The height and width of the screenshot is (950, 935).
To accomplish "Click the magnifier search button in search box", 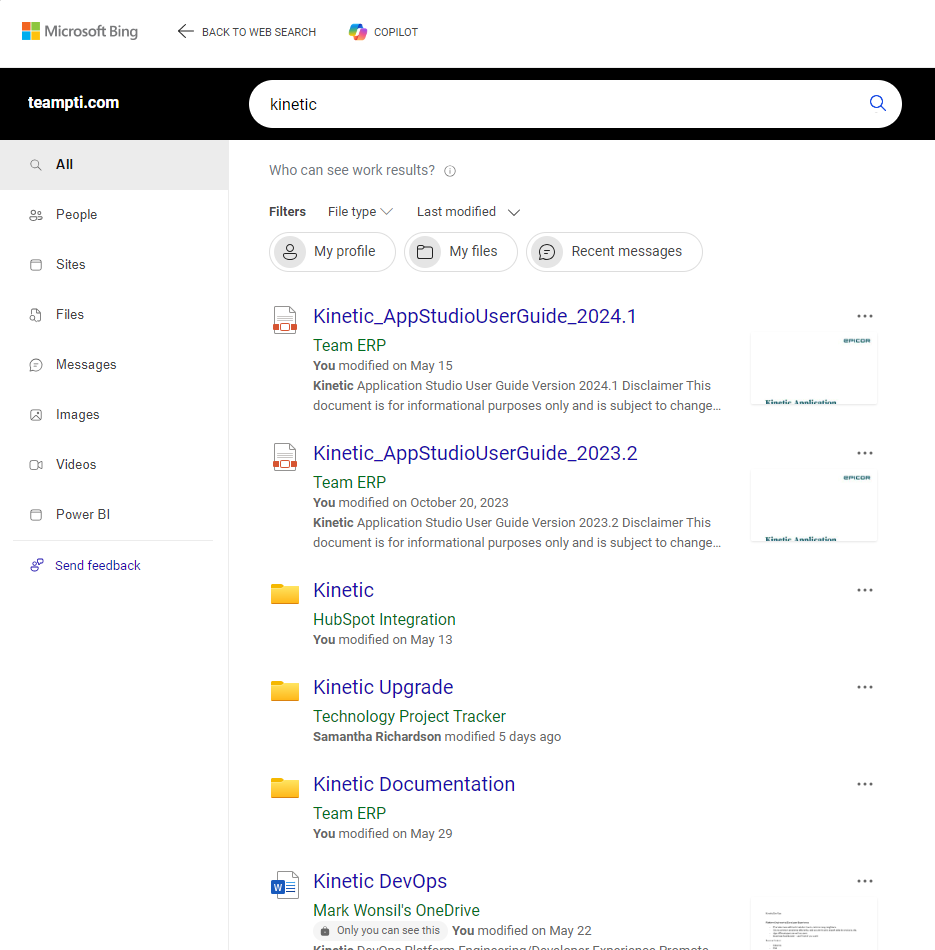I will click(877, 104).
